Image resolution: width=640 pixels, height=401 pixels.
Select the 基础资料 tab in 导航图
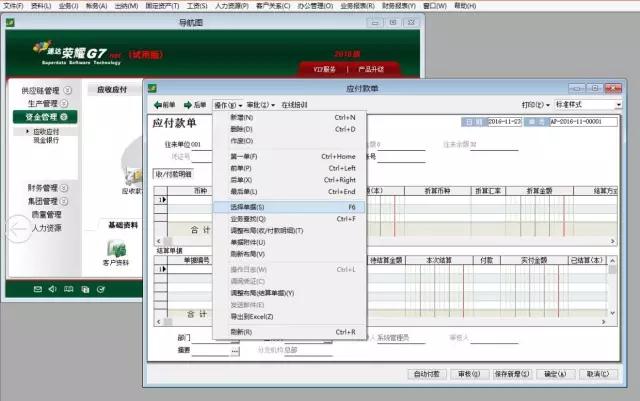pyautogui.click(x=123, y=225)
